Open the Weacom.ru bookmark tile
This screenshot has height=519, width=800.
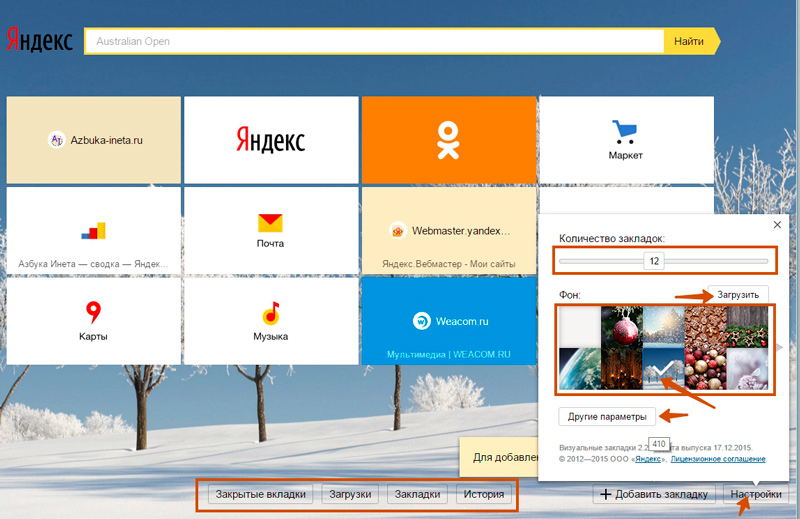pos(449,321)
